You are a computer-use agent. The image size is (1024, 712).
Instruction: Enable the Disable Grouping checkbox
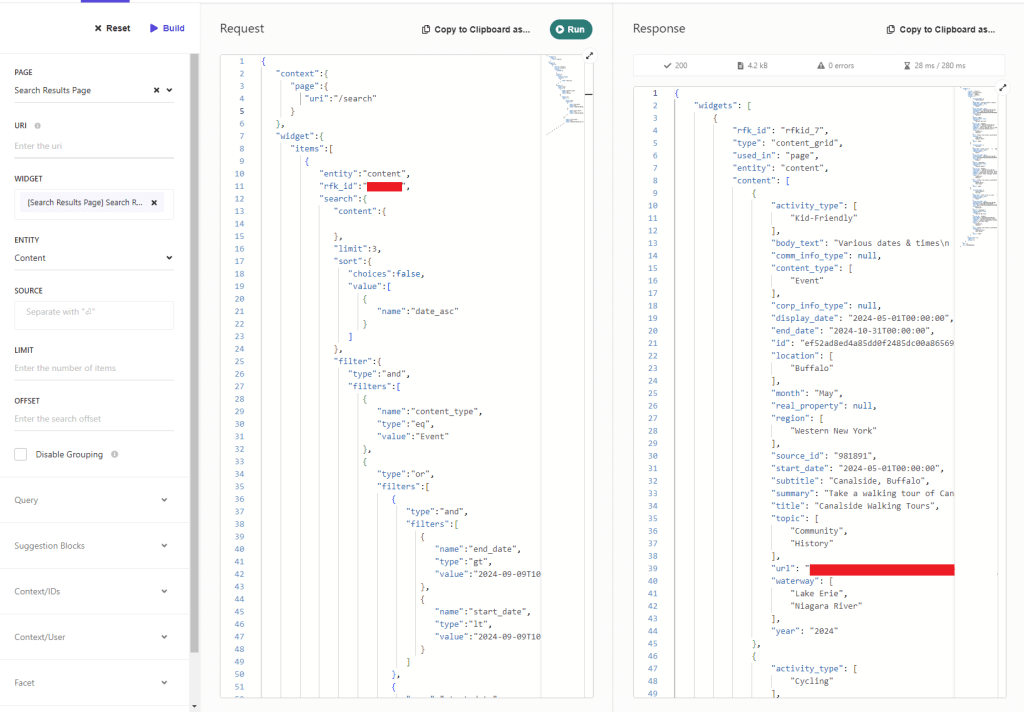21,454
